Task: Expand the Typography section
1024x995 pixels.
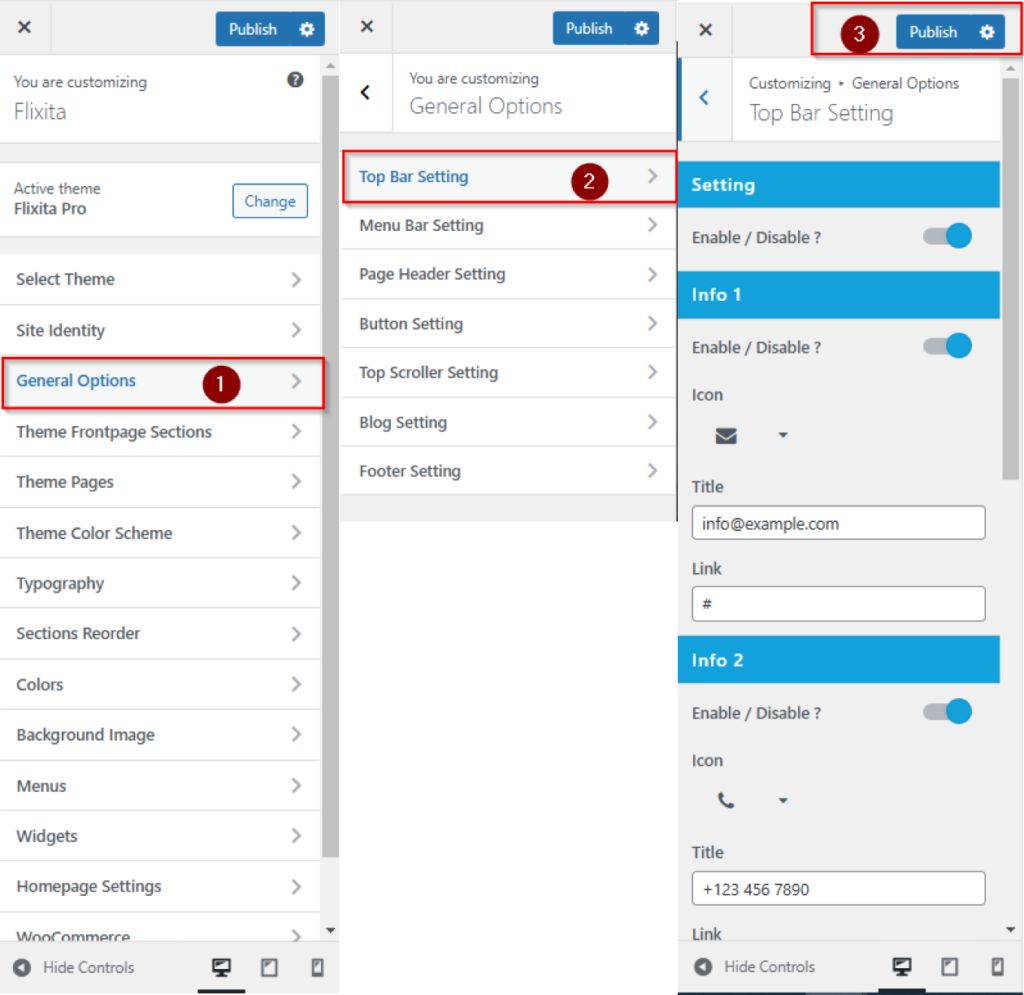Action: 160,583
